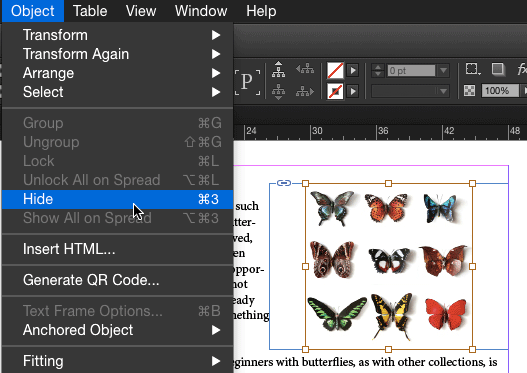Click the left-middle frame handle
This screenshot has height=373, width=527.
(x=306, y=266)
